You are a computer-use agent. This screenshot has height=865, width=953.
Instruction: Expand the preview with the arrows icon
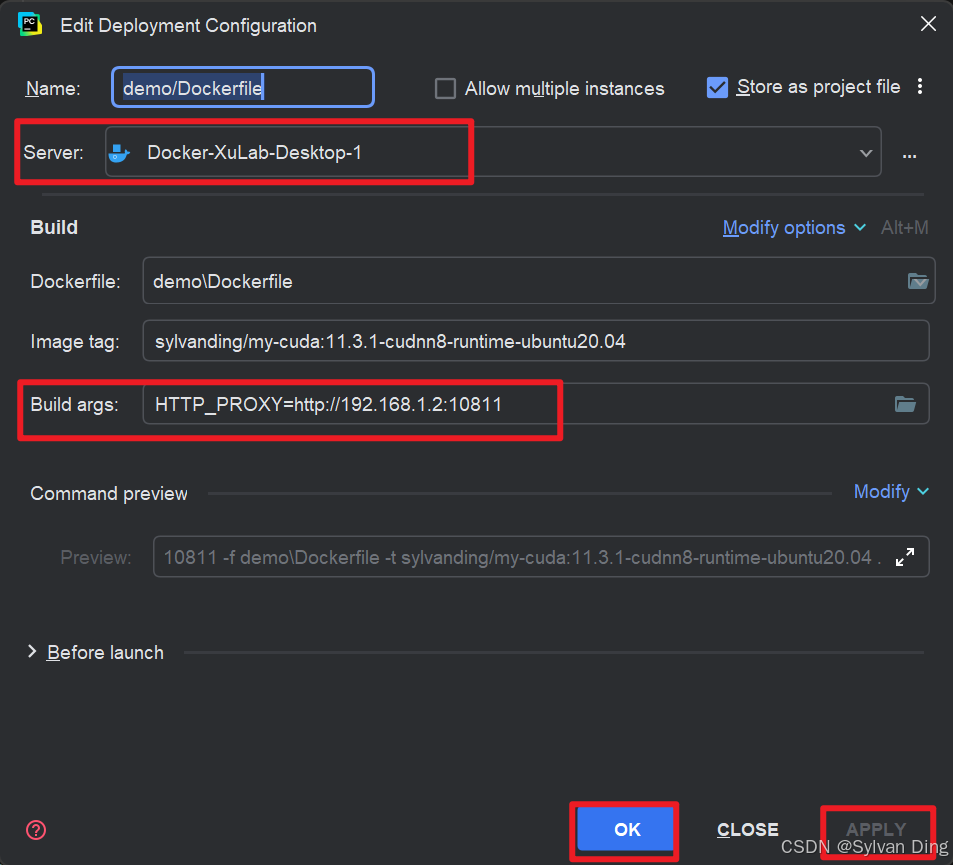[x=905, y=557]
